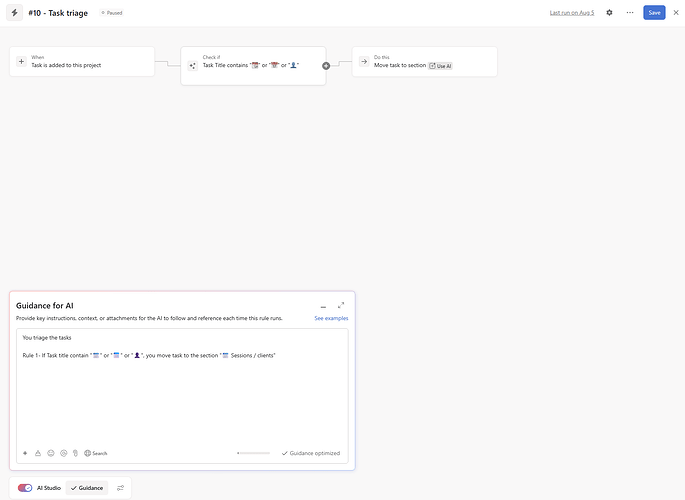Click the plus icon on the When trigger
The width and height of the screenshot is (685, 500).
pos(22,62)
